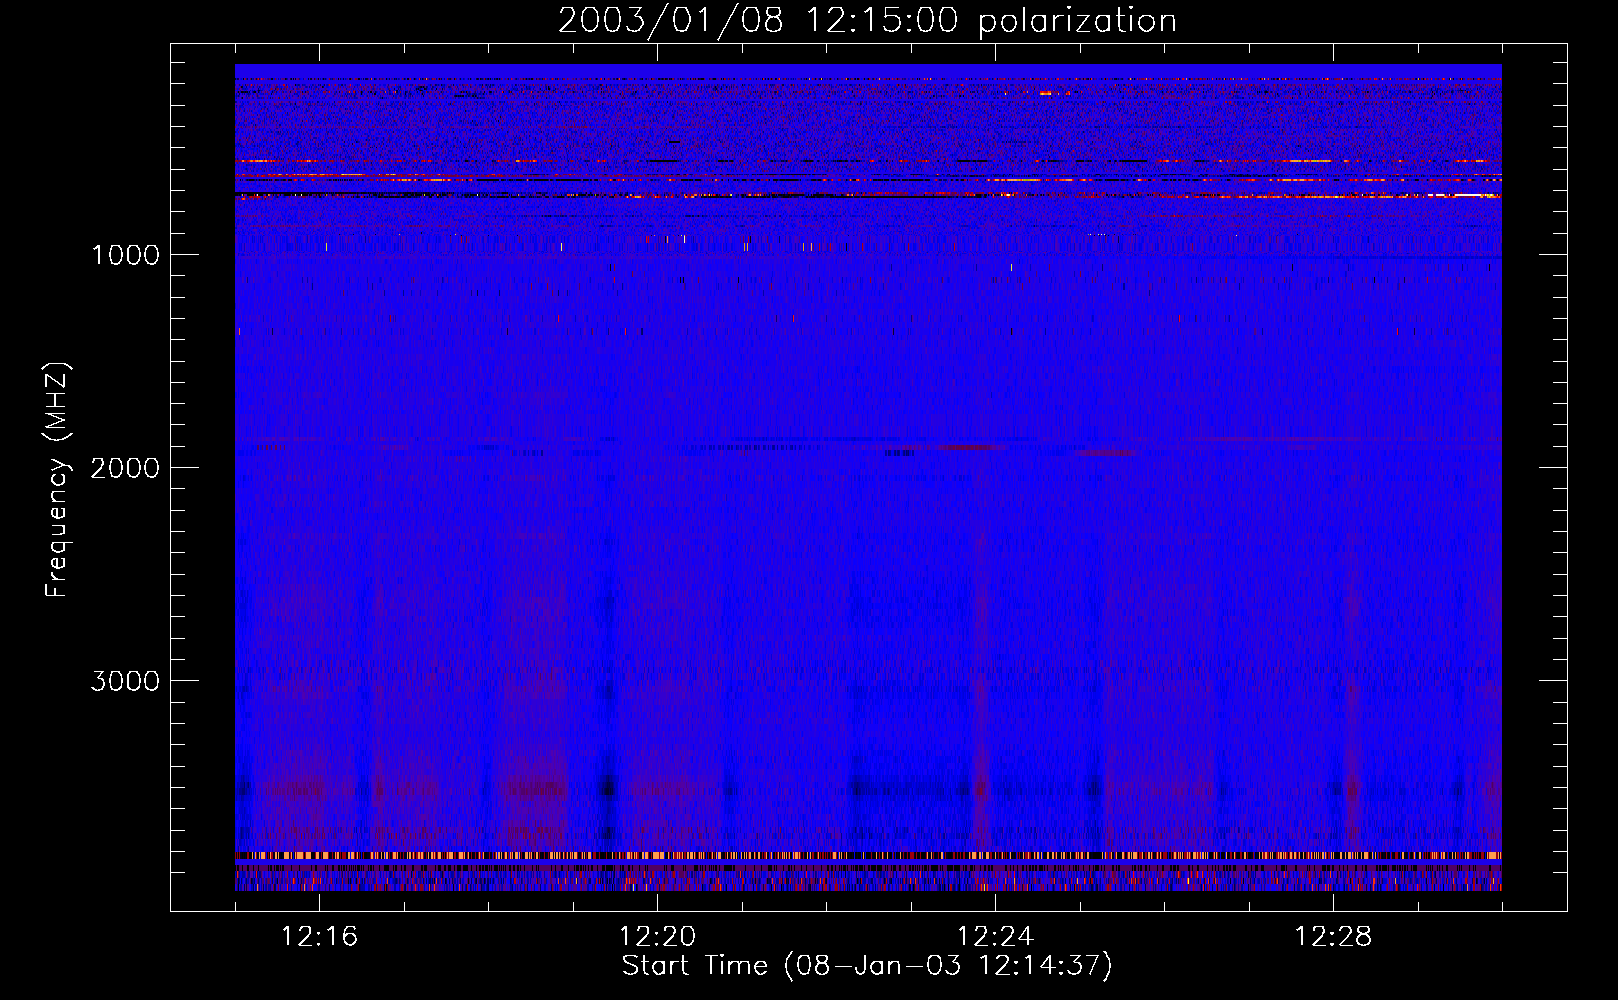
Task: Click the 'Frequency (MHZ)' axis label
Action: 56,480
